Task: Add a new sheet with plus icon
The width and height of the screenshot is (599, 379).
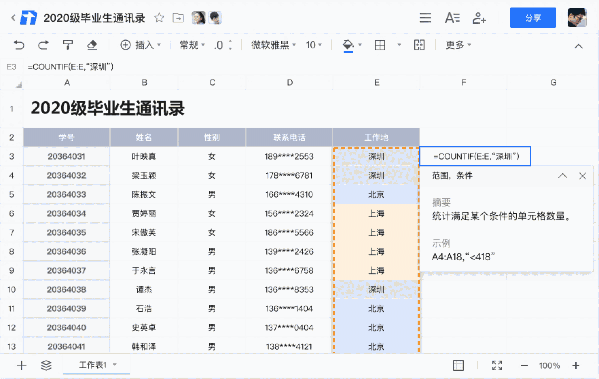Action: point(22,366)
